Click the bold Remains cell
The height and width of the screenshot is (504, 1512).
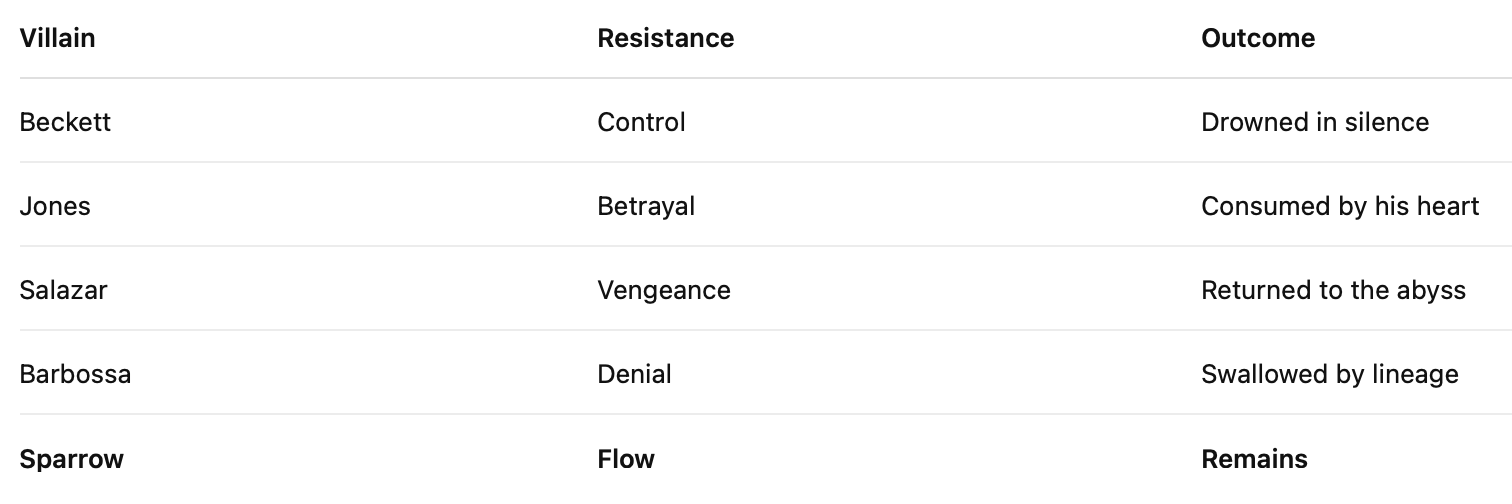[1253, 459]
